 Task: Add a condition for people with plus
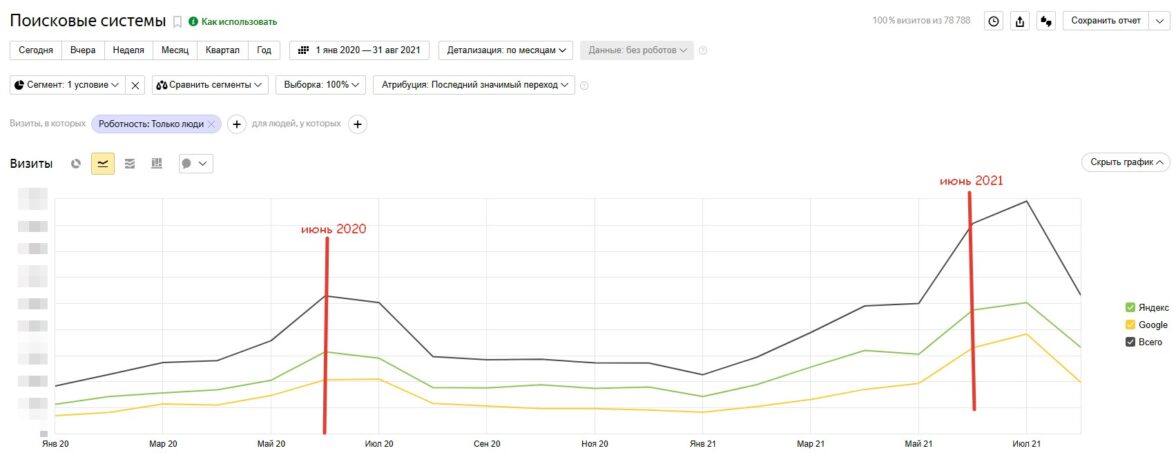(x=358, y=124)
